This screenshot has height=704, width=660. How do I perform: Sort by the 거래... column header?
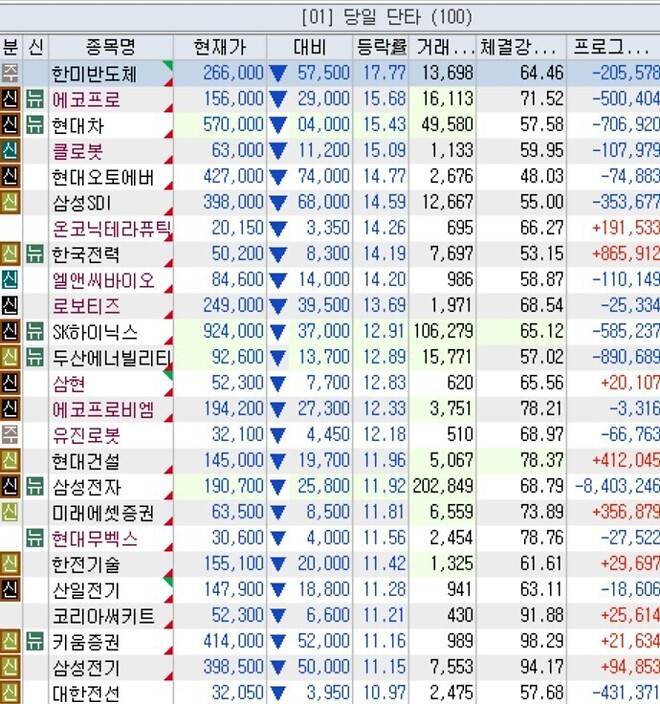[442, 47]
